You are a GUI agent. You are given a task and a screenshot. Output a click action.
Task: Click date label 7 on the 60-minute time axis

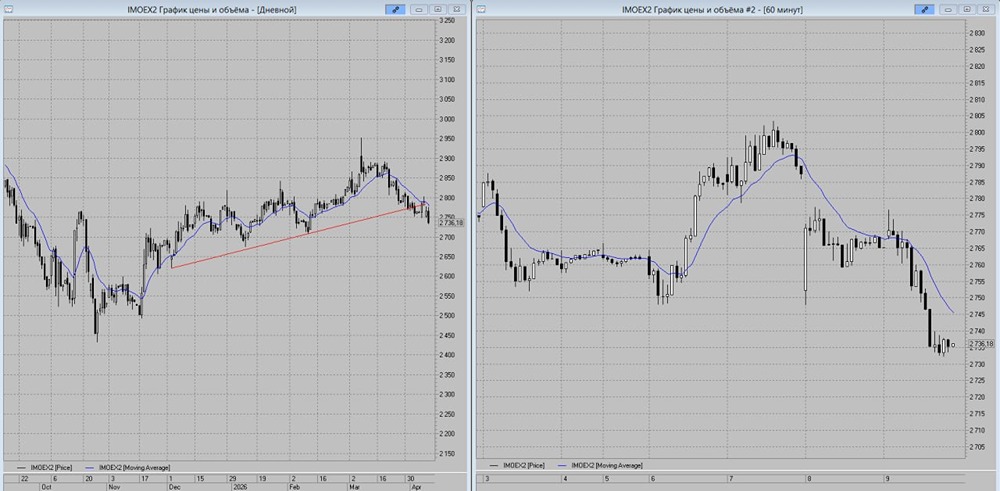[x=731, y=478]
